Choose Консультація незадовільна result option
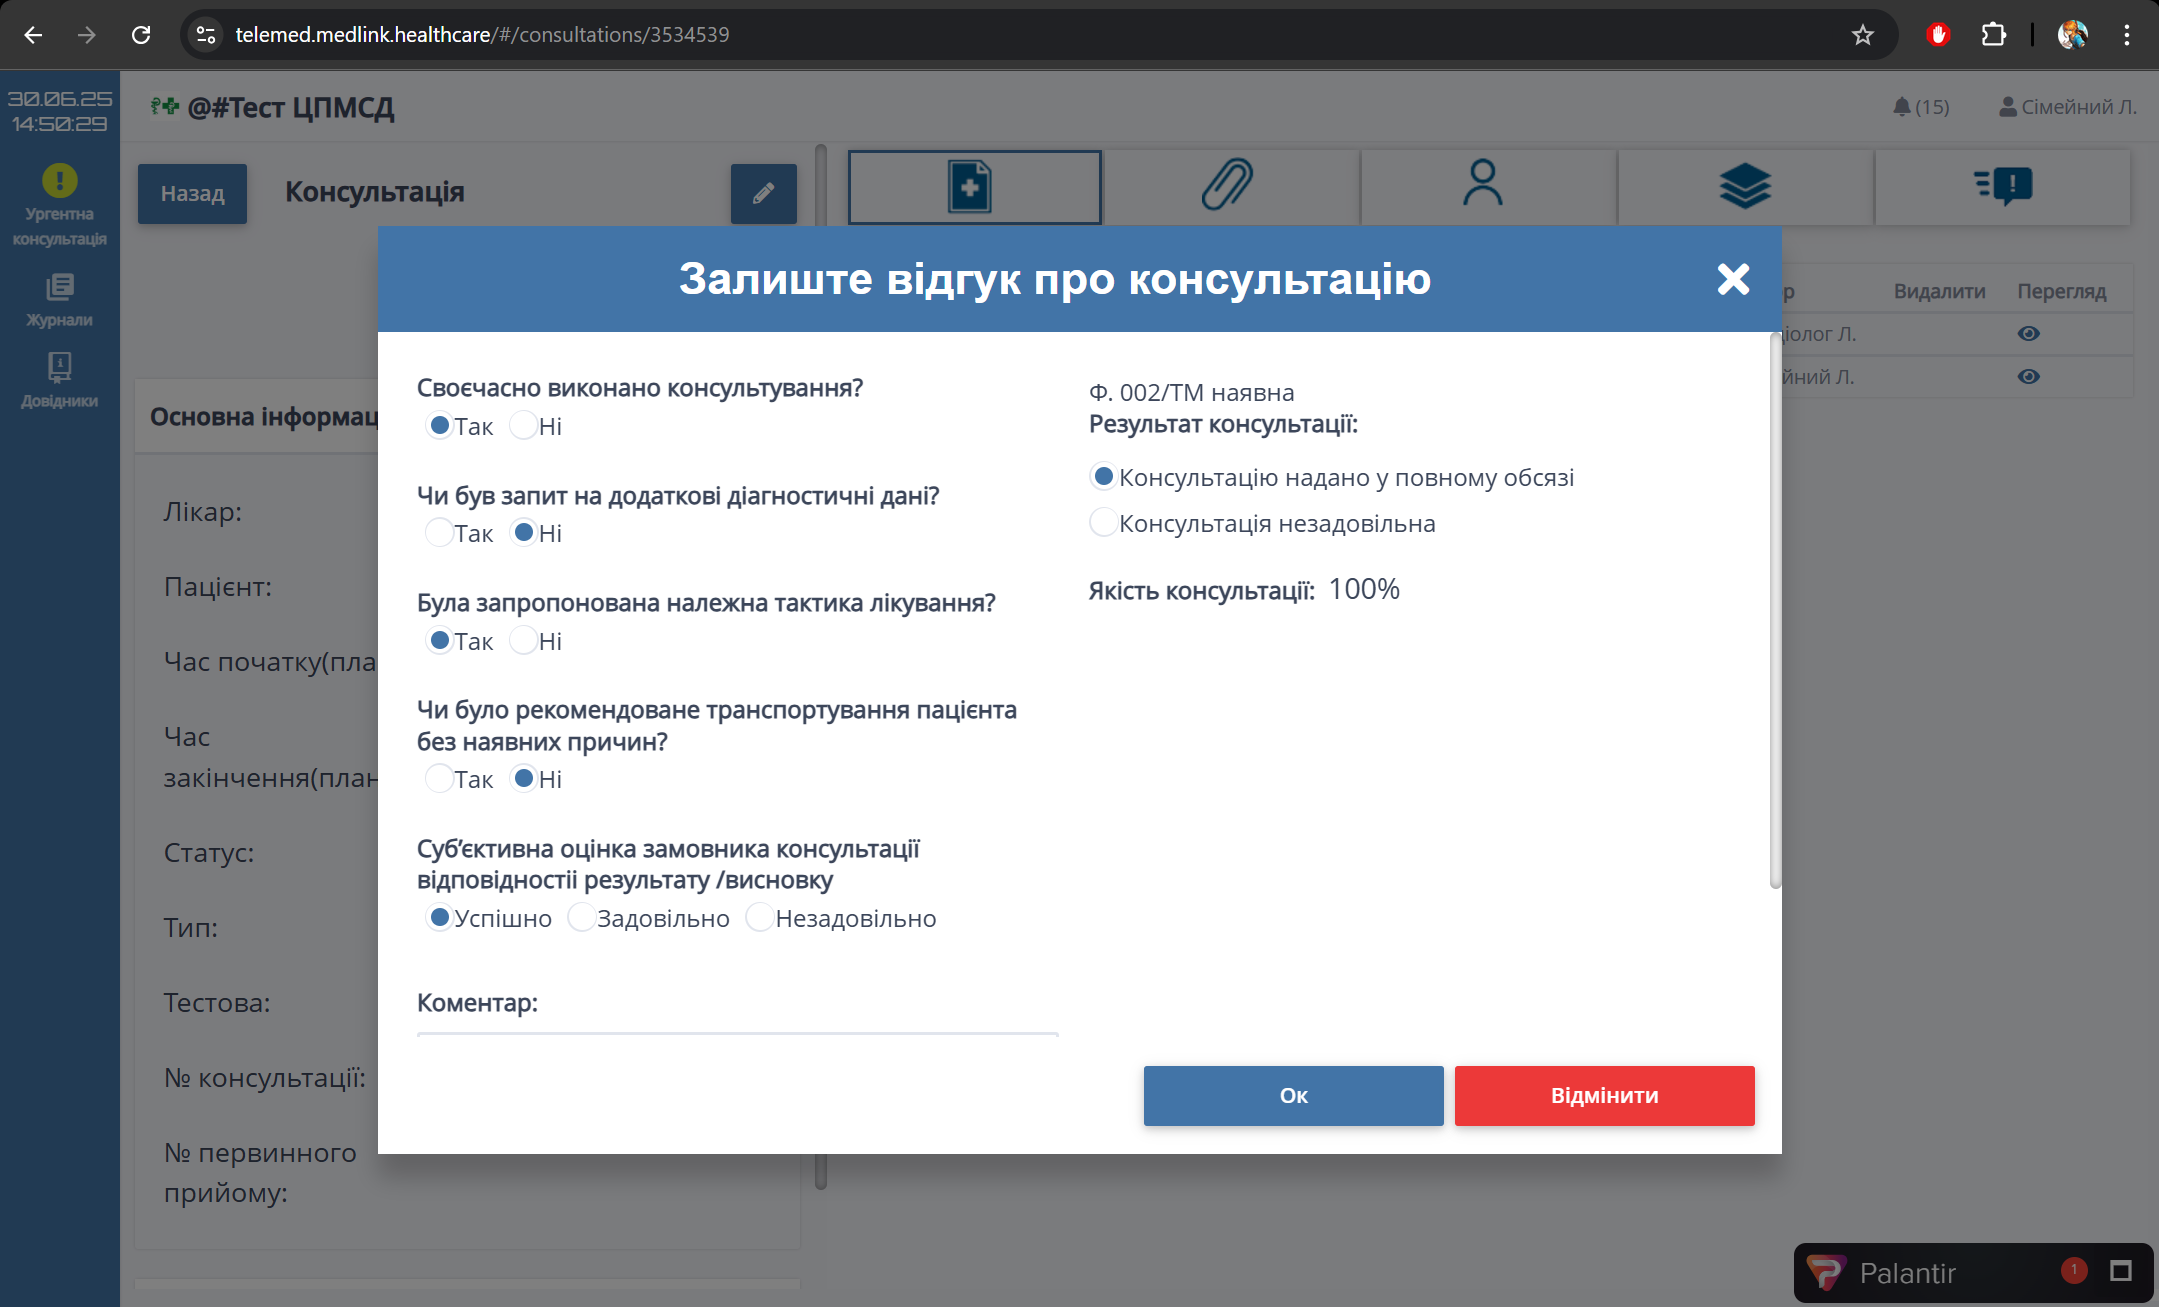Image resolution: width=2159 pixels, height=1307 pixels. pos(1103,522)
